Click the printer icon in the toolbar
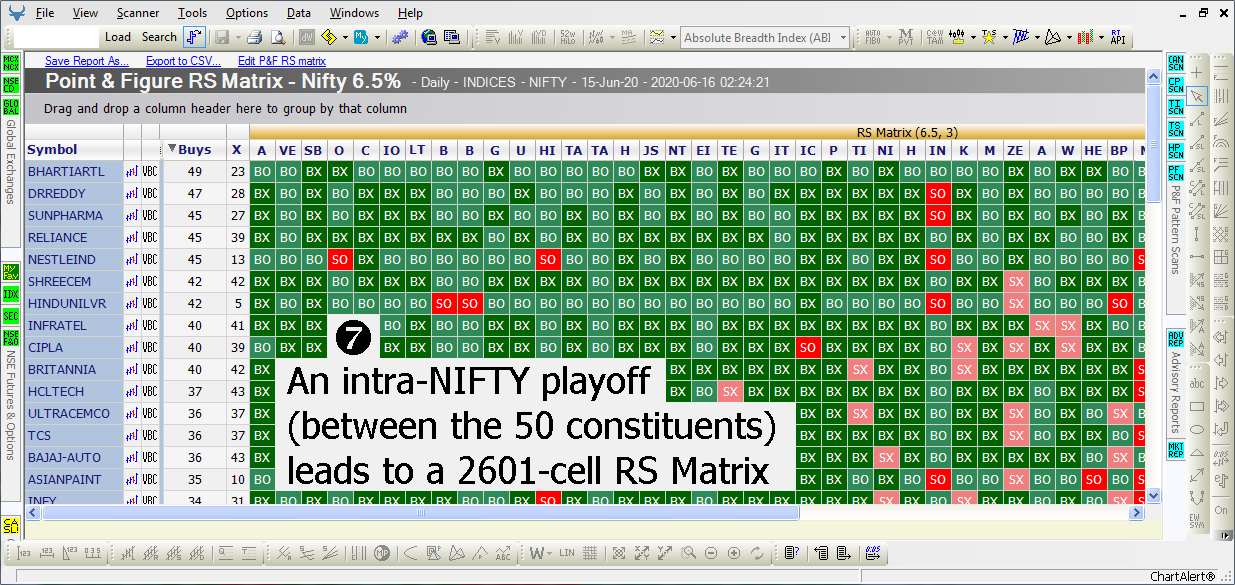The height and width of the screenshot is (585, 1235). click(255, 37)
